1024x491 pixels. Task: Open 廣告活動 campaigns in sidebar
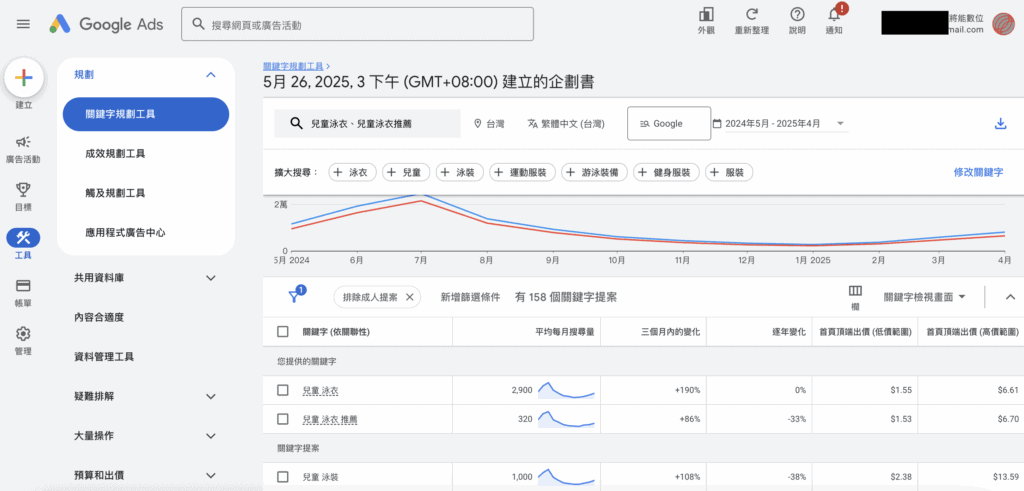coord(24,142)
